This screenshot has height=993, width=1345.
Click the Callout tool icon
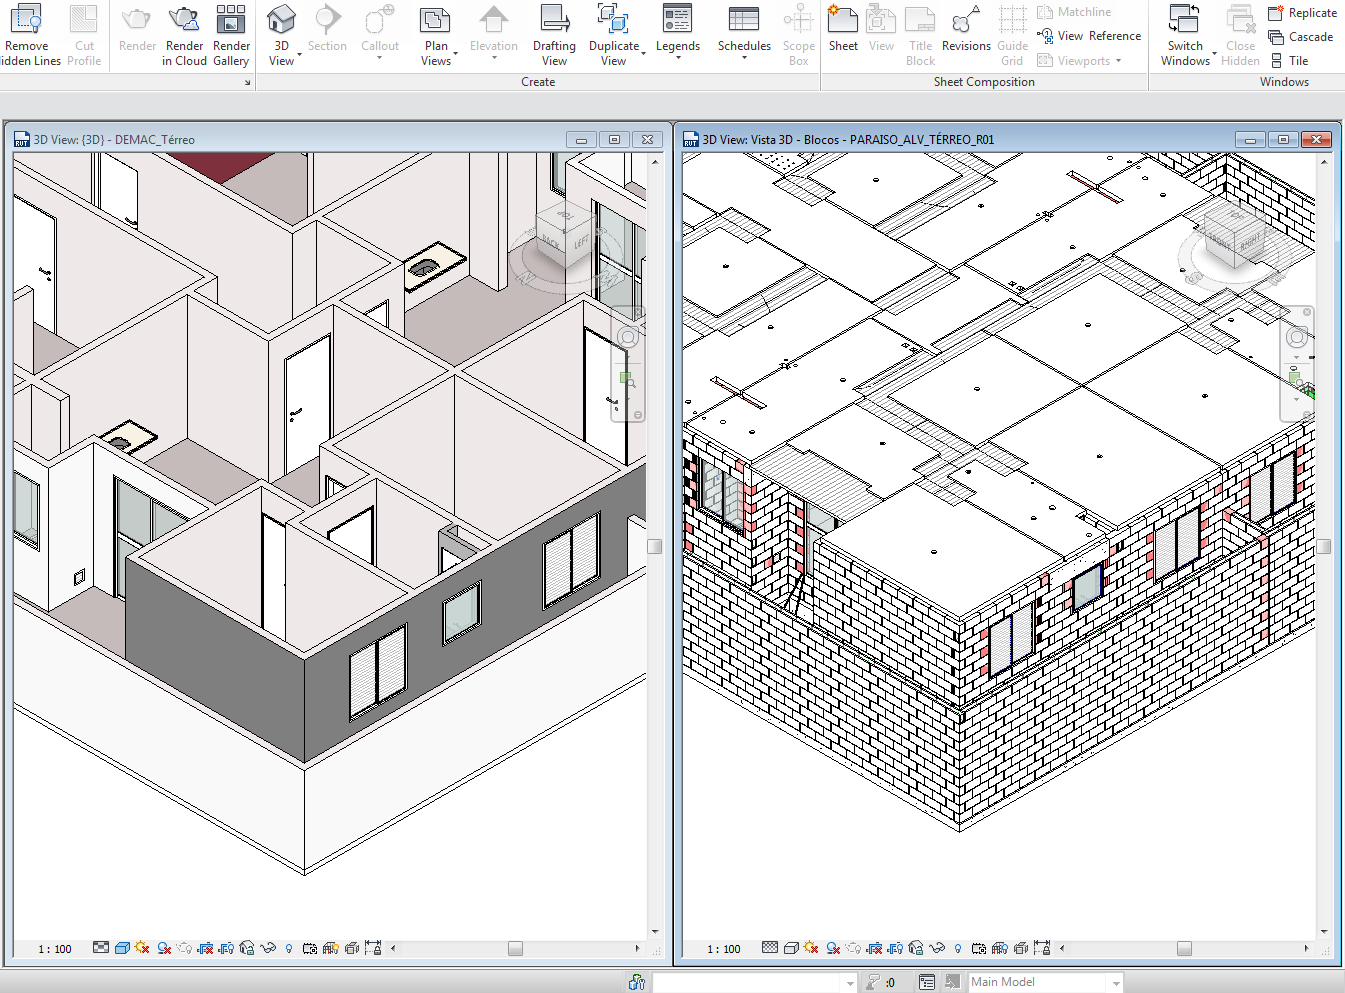point(380,20)
